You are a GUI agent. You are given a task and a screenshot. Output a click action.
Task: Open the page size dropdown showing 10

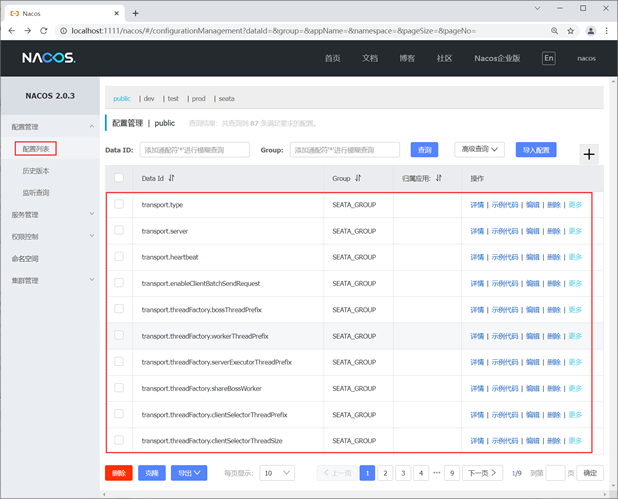point(277,473)
